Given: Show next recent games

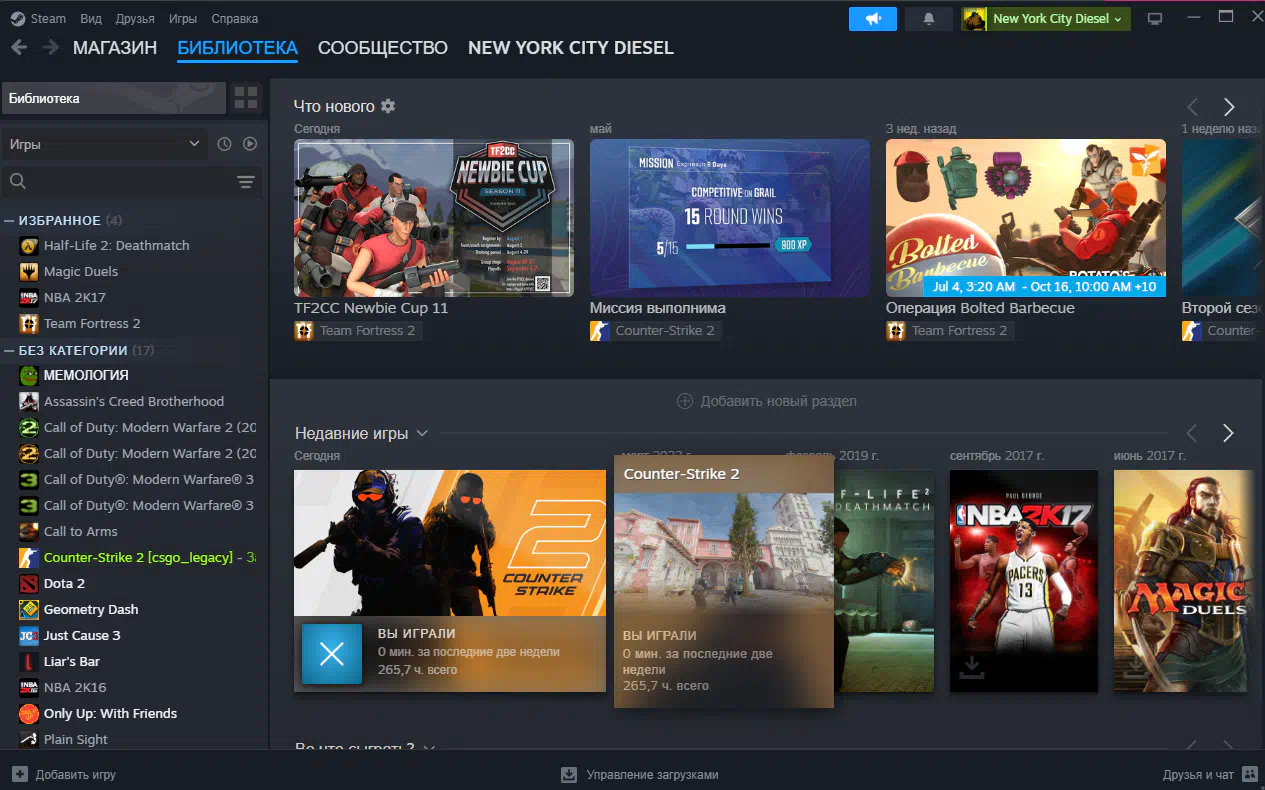Looking at the screenshot, I should pos(1229,433).
